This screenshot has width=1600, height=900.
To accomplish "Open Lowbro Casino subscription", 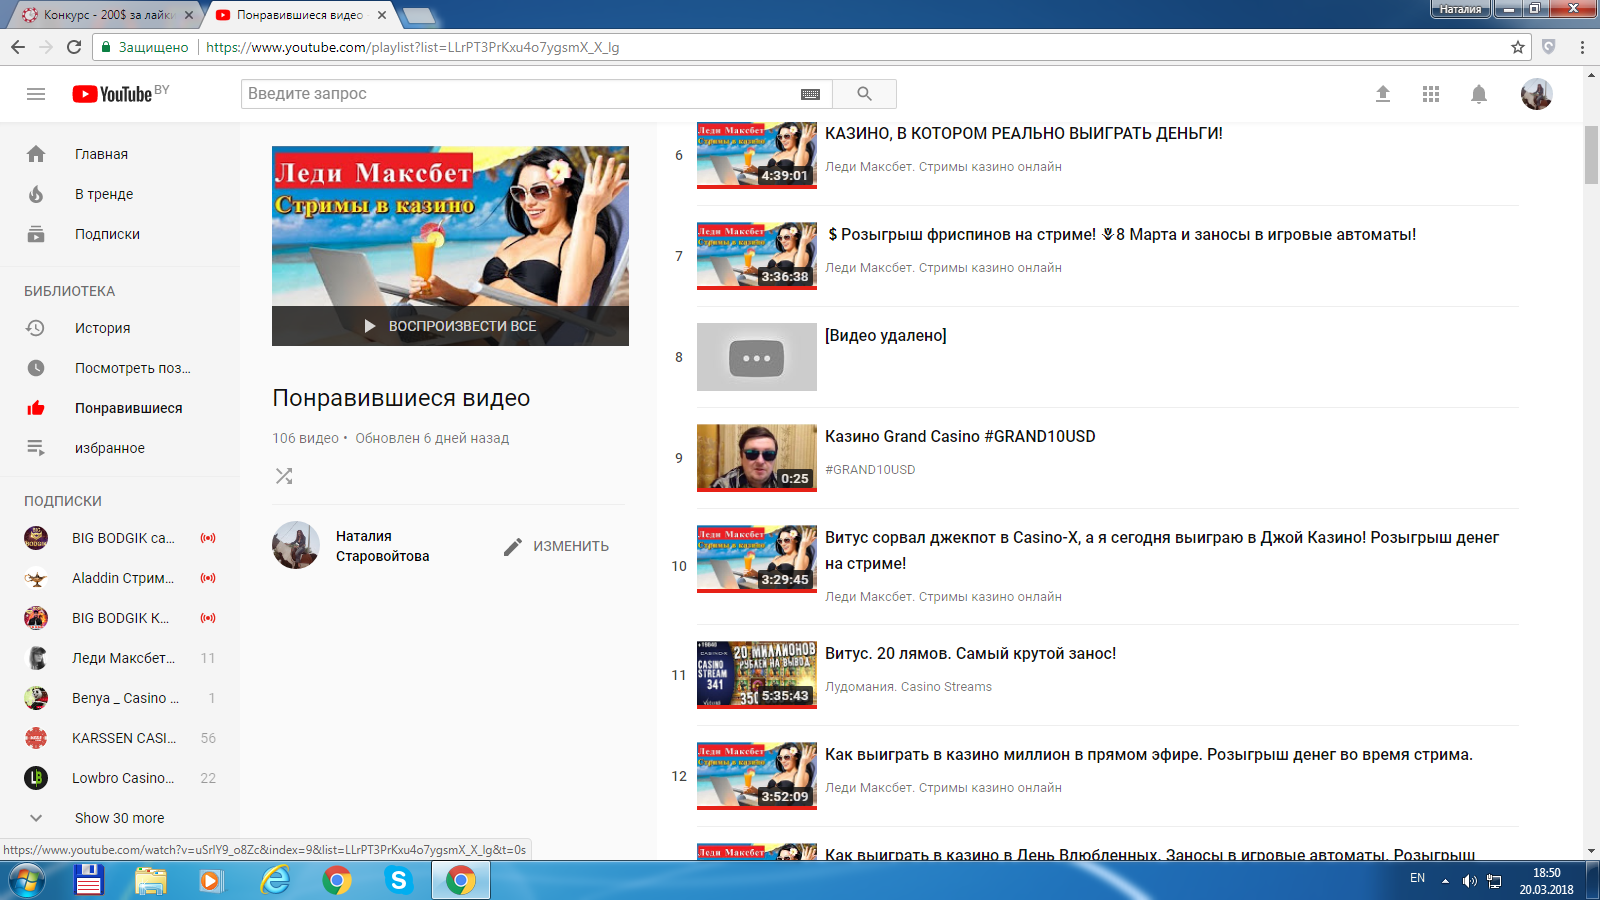I will (120, 778).
